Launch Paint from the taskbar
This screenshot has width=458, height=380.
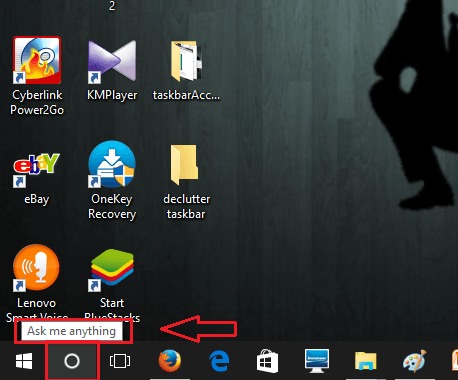tap(415, 361)
